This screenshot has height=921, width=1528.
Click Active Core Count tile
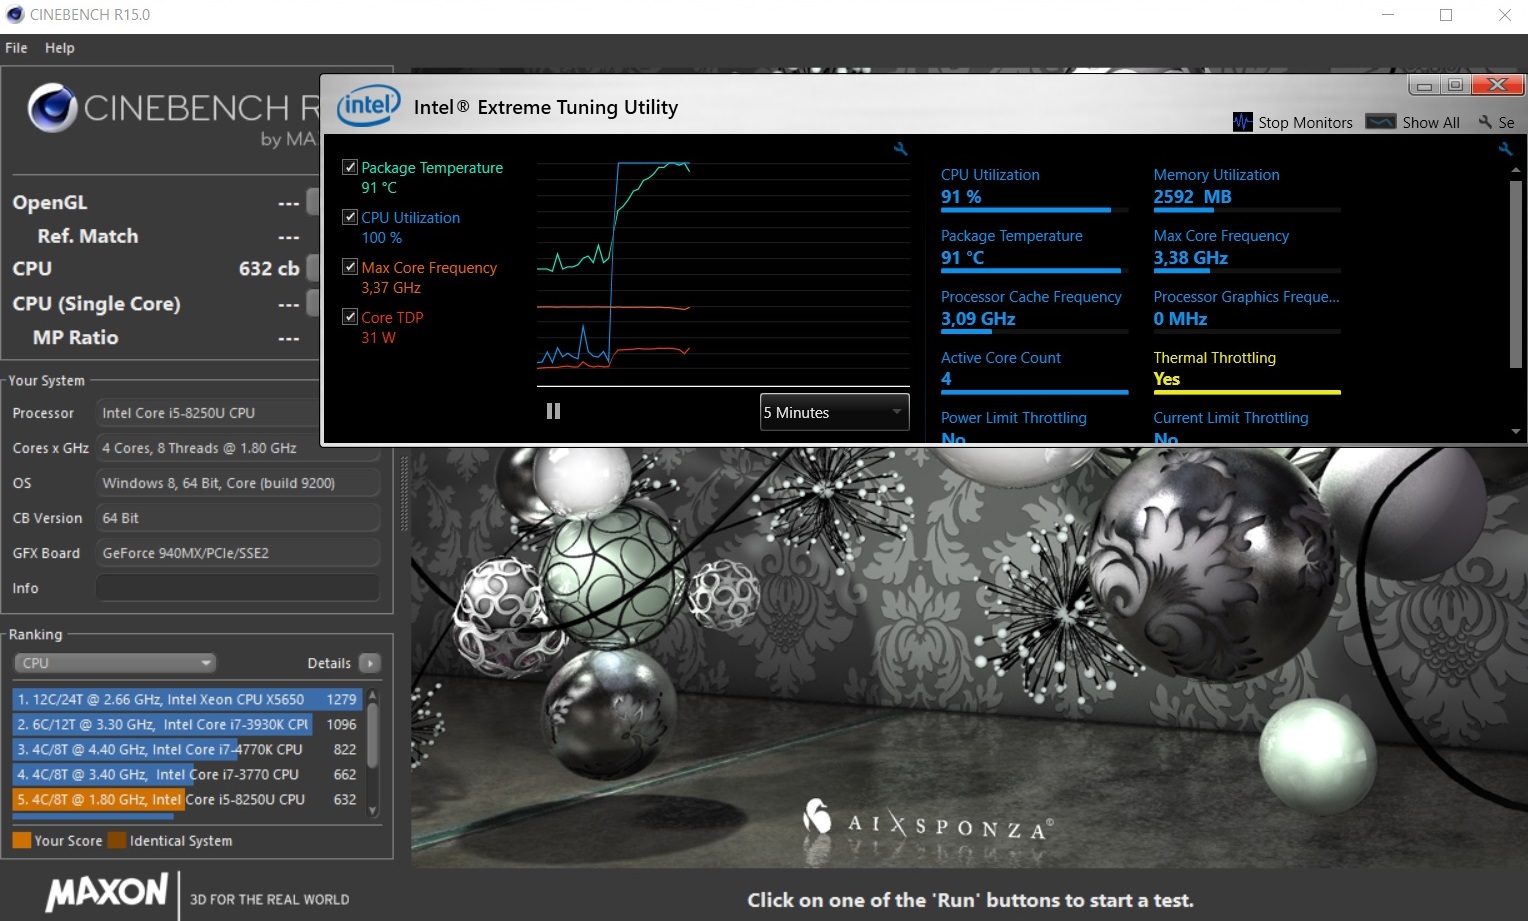(x=1034, y=371)
